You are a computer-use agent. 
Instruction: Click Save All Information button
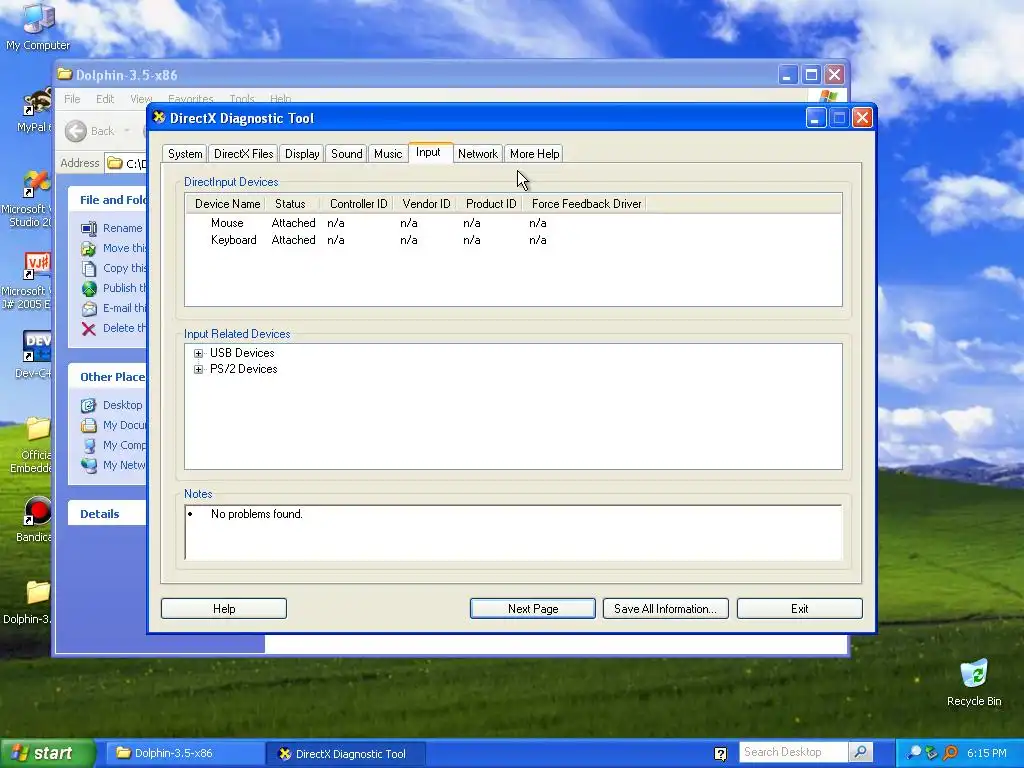pyautogui.click(x=665, y=609)
